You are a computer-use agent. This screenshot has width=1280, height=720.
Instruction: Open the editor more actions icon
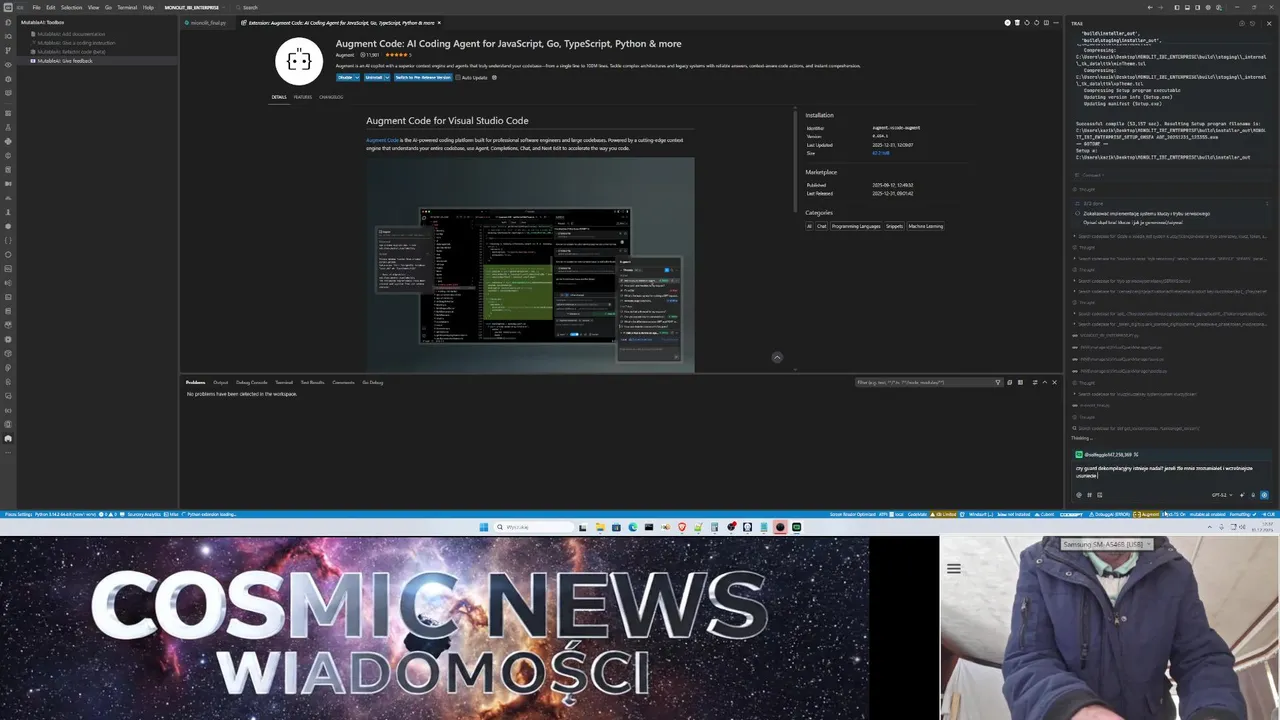point(1056,23)
